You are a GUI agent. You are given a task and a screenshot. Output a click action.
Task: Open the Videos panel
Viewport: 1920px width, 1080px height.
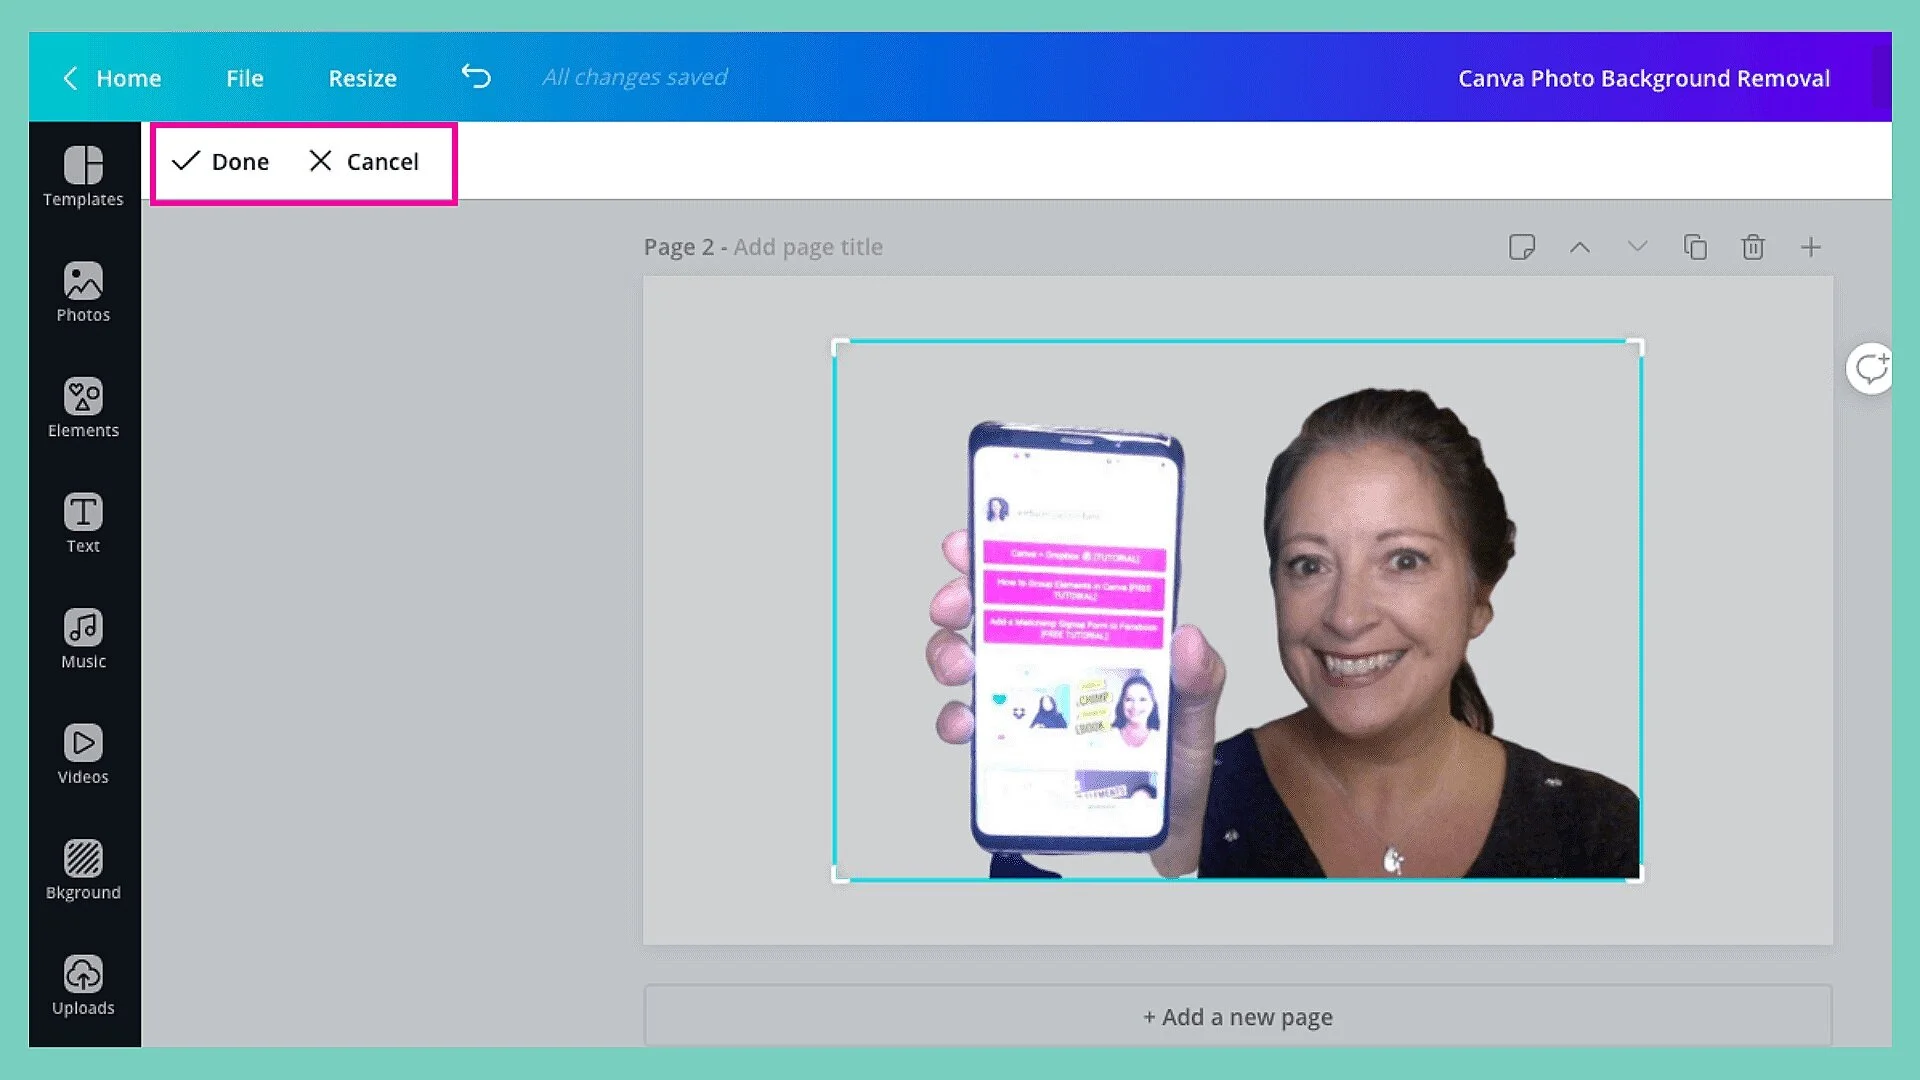(83, 753)
